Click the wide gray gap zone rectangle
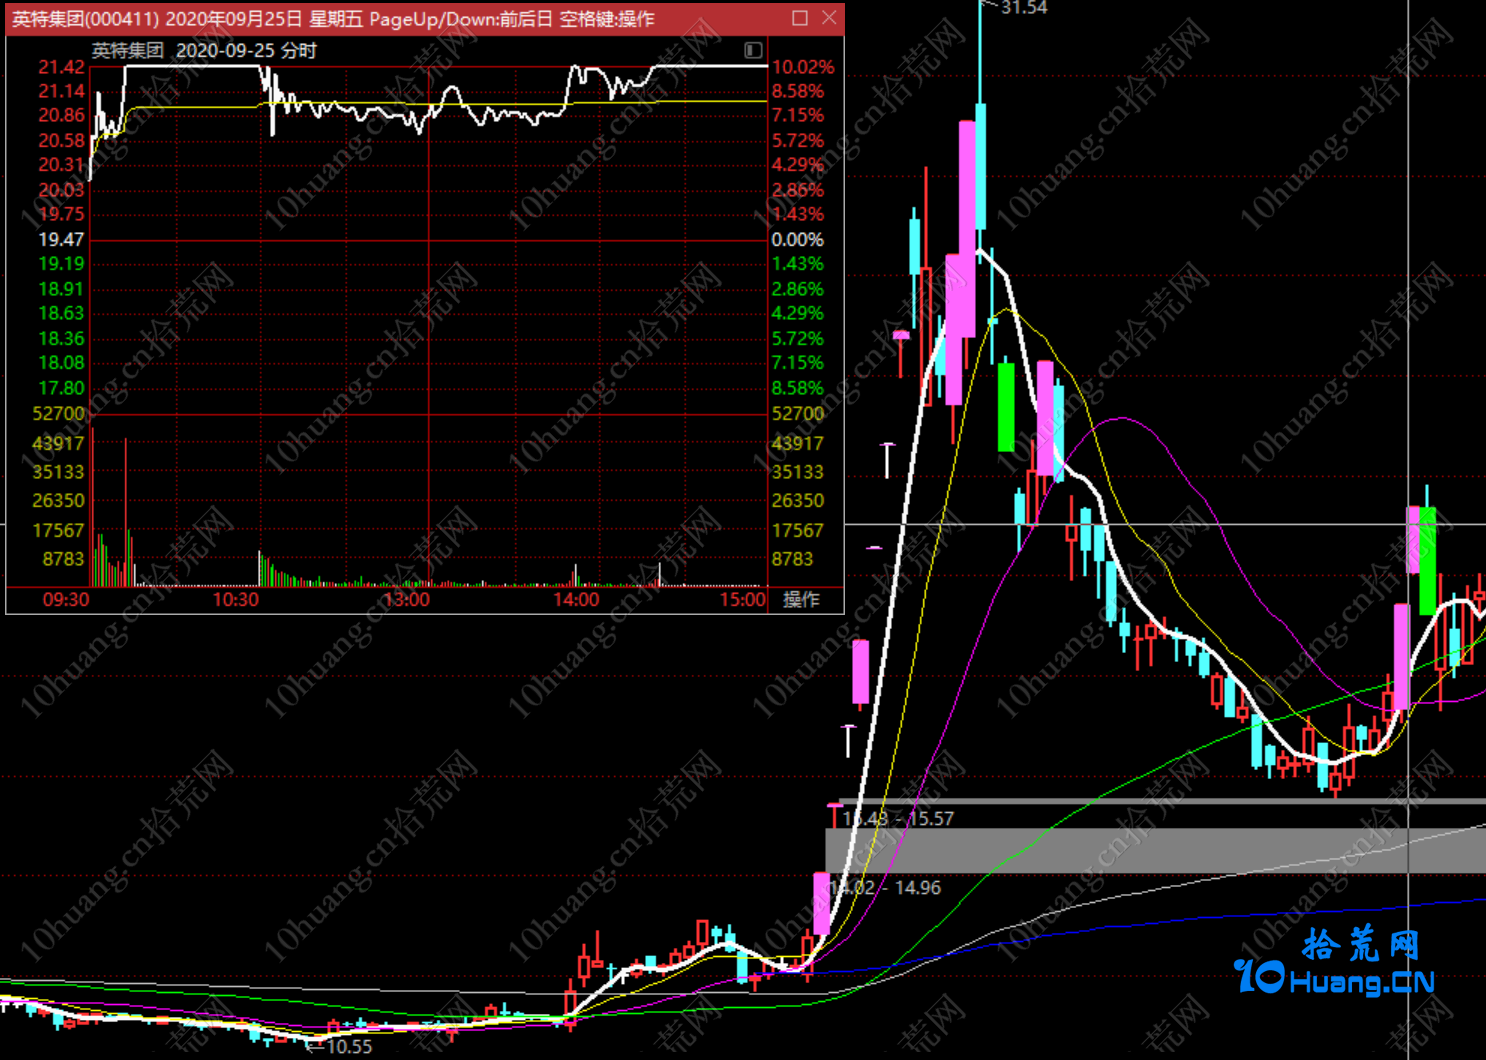This screenshot has width=1486, height=1060. point(1155,851)
